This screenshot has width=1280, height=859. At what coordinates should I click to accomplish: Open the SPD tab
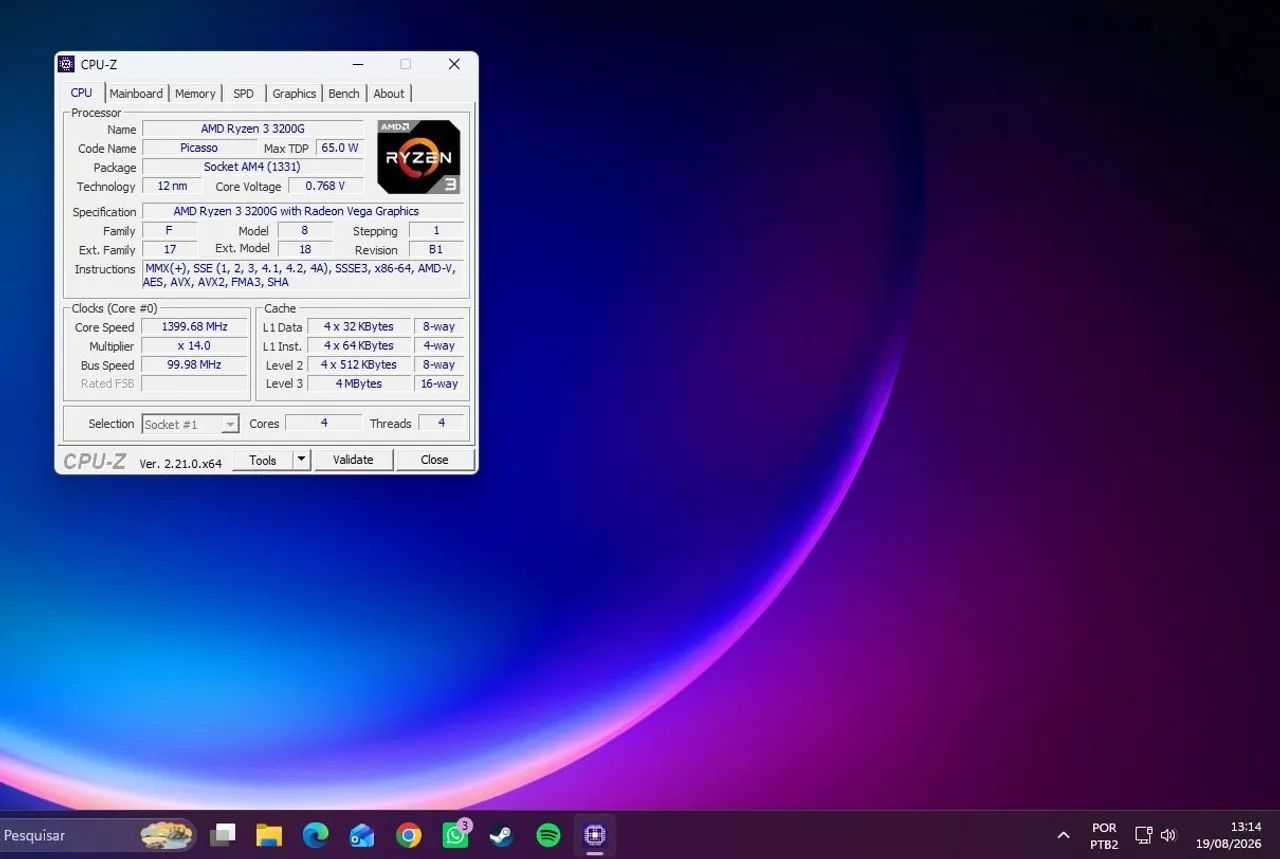coord(243,93)
